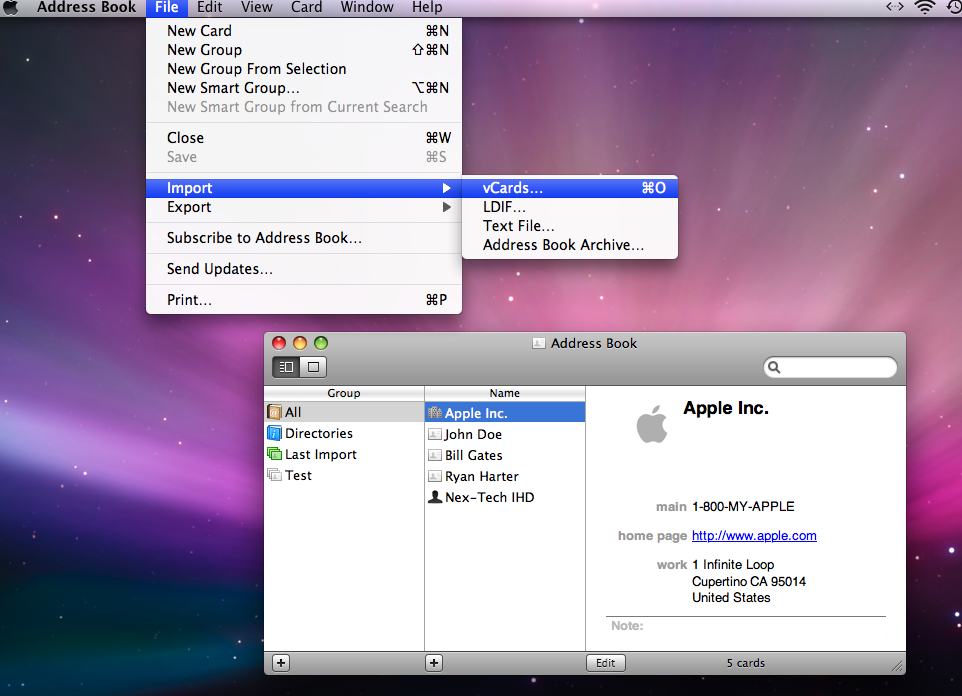Viewport: 962px width, 696px height.
Task: Select Bill Gates contact
Action: [505, 455]
